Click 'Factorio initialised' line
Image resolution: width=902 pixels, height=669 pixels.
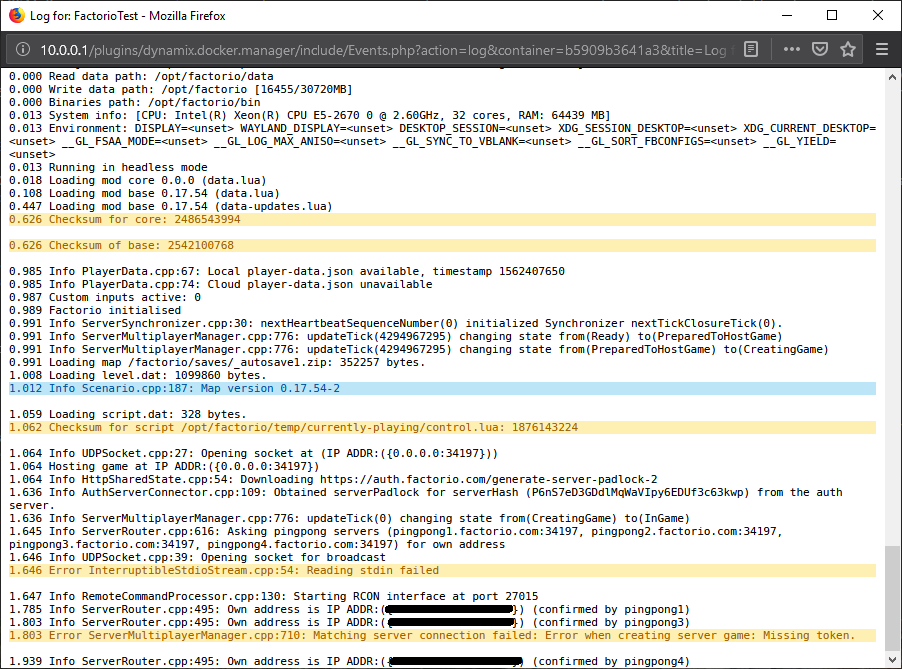[x=95, y=311]
